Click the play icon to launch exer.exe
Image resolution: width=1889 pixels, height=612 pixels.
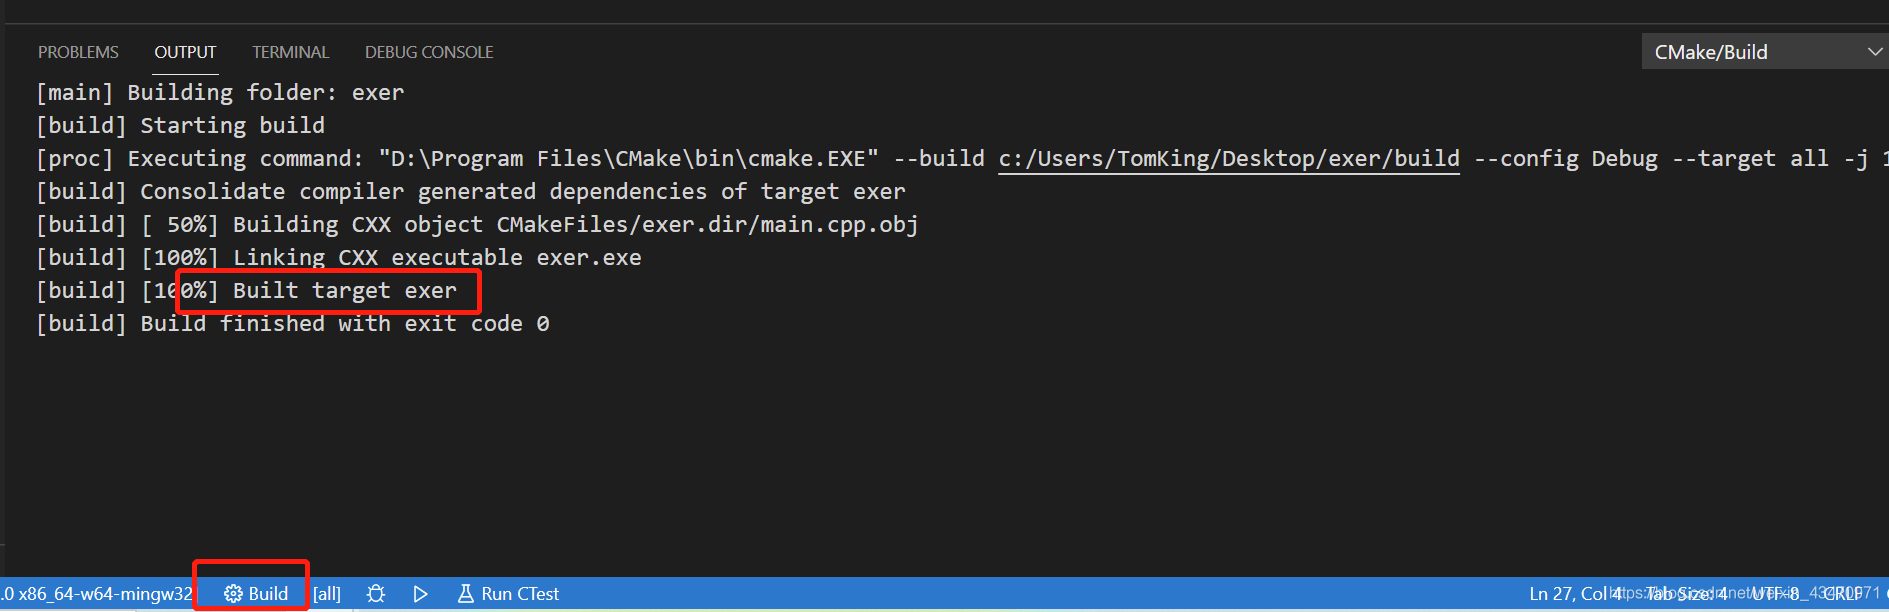[420, 593]
